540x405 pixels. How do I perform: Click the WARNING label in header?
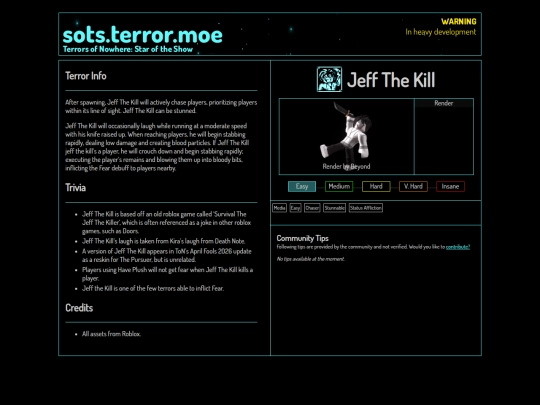[x=459, y=22]
